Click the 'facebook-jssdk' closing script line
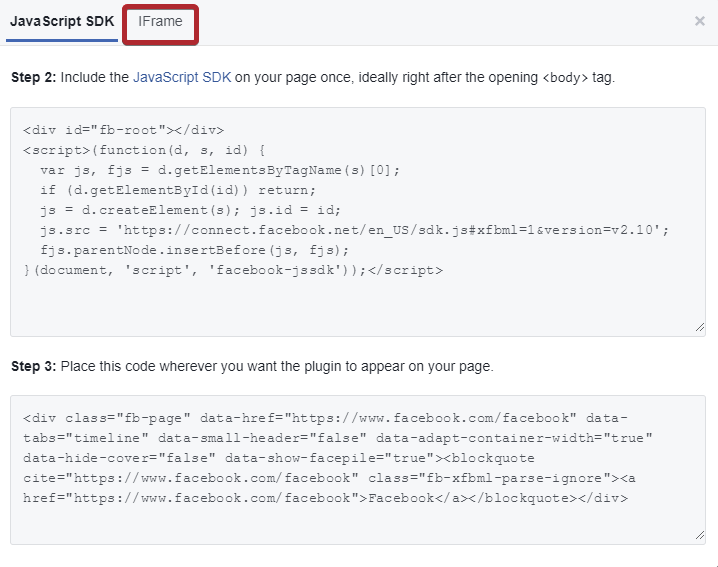 (233, 270)
